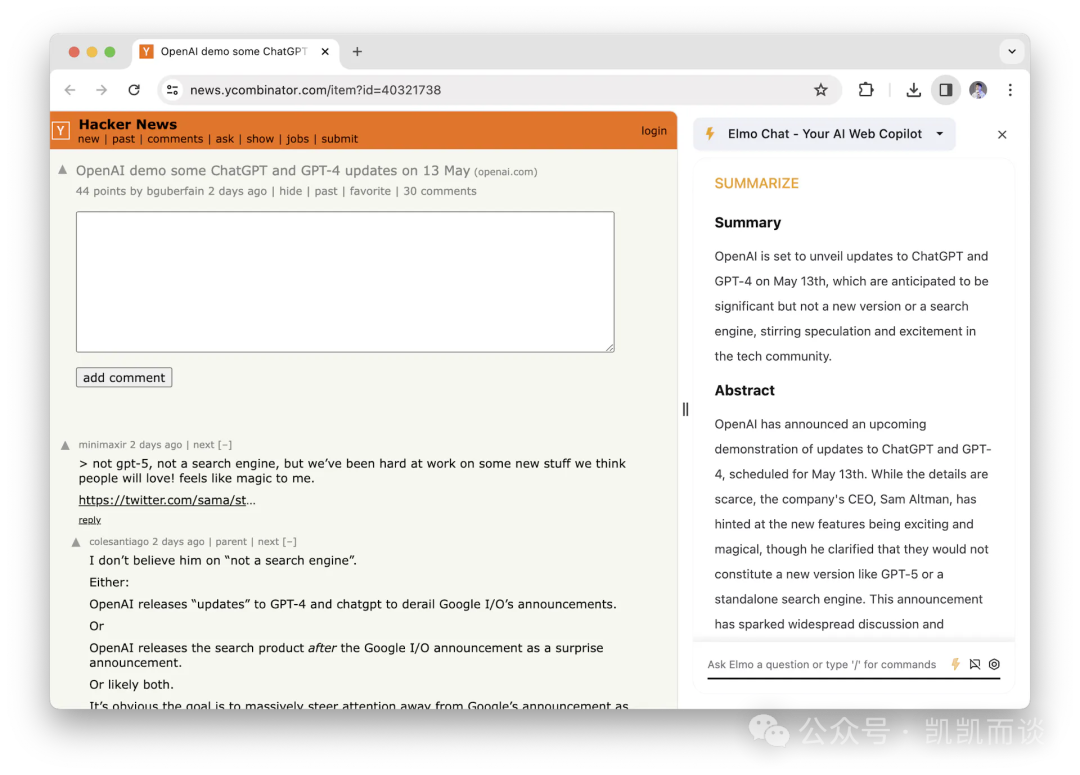Open the Elmo Chat panel dropdown
The height and width of the screenshot is (775, 1080).
[939, 134]
